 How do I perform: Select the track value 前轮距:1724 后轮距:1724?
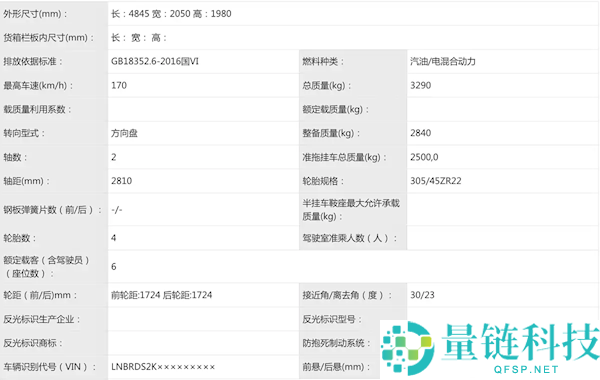click(161, 295)
